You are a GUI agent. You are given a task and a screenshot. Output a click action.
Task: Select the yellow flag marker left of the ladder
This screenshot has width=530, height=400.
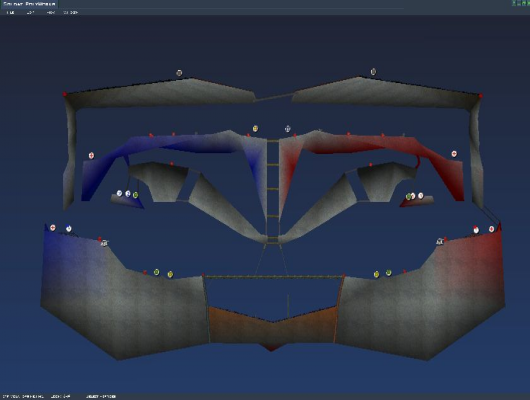tap(255, 128)
